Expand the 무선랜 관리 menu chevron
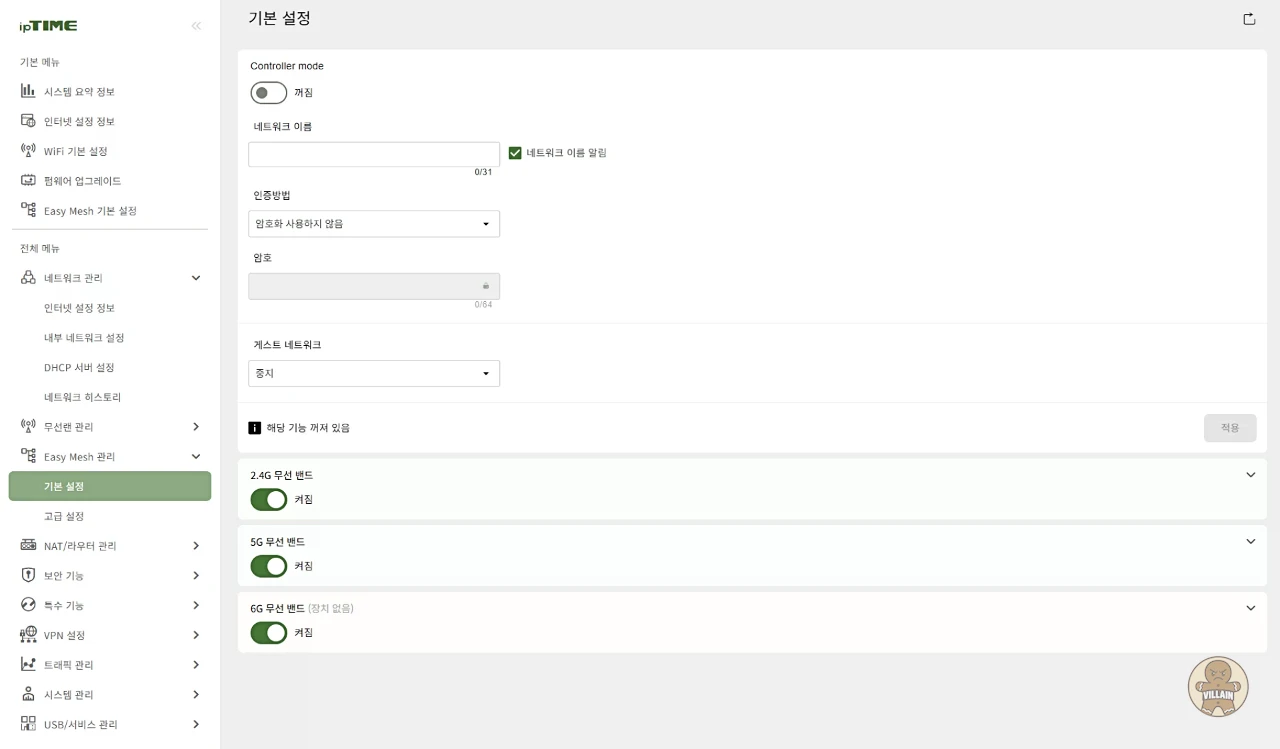Image resolution: width=1280 pixels, height=749 pixels. click(x=196, y=427)
